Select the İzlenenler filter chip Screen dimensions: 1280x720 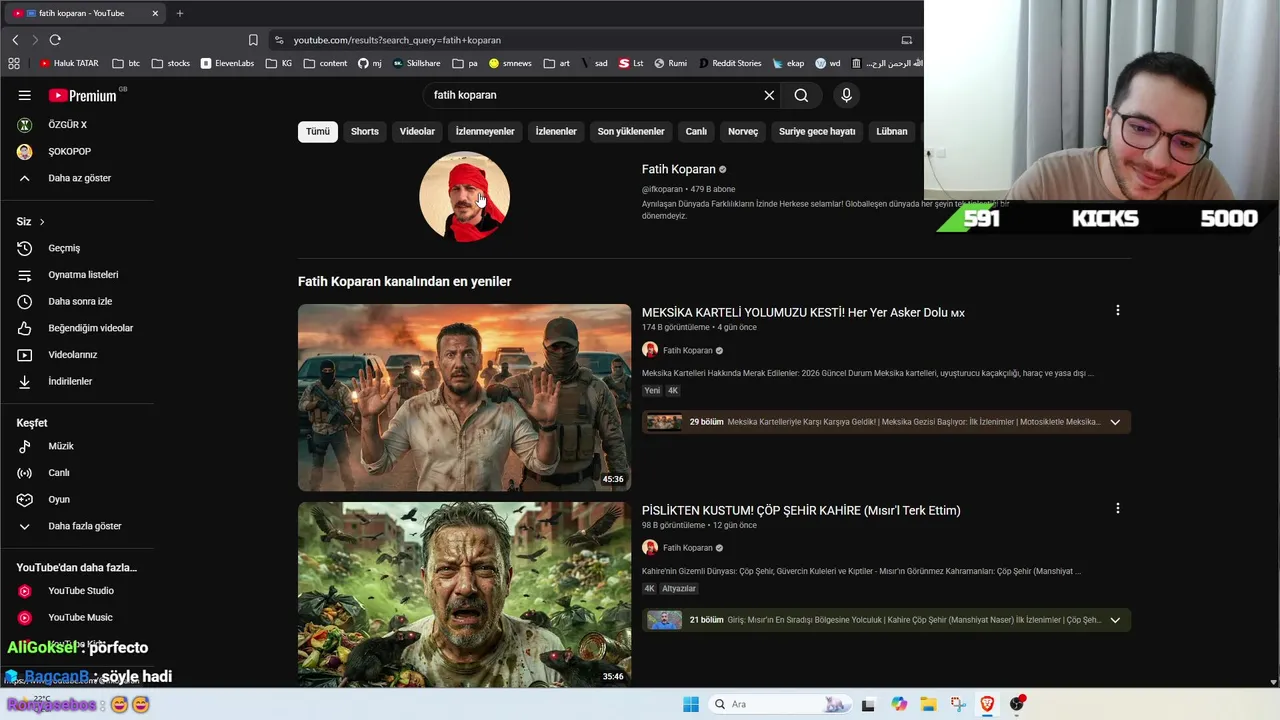(x=556, y=131)
